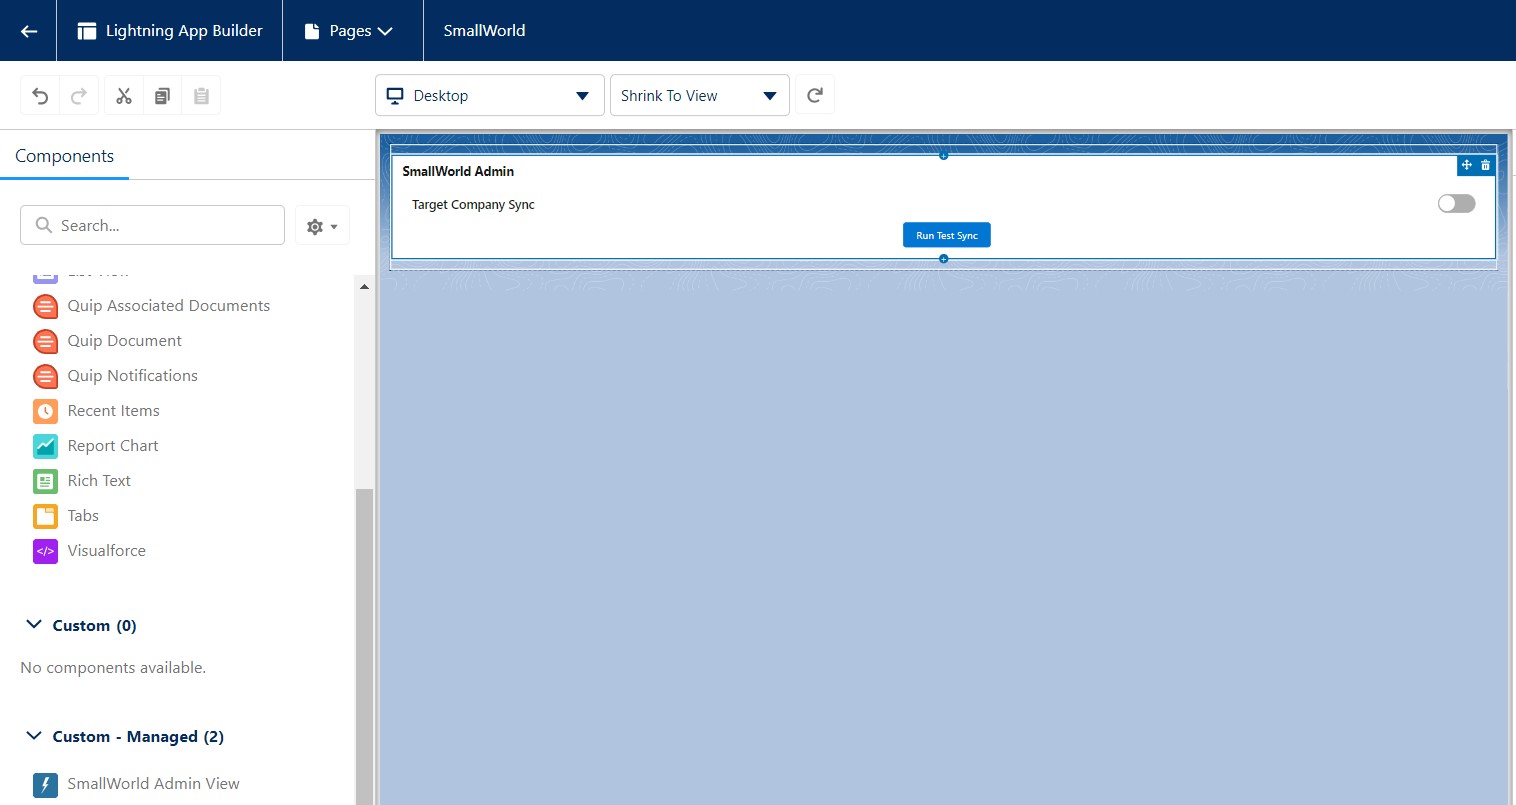
Task: Click the Copy icon in the toolbar
Action: click(x=162, y=95)
